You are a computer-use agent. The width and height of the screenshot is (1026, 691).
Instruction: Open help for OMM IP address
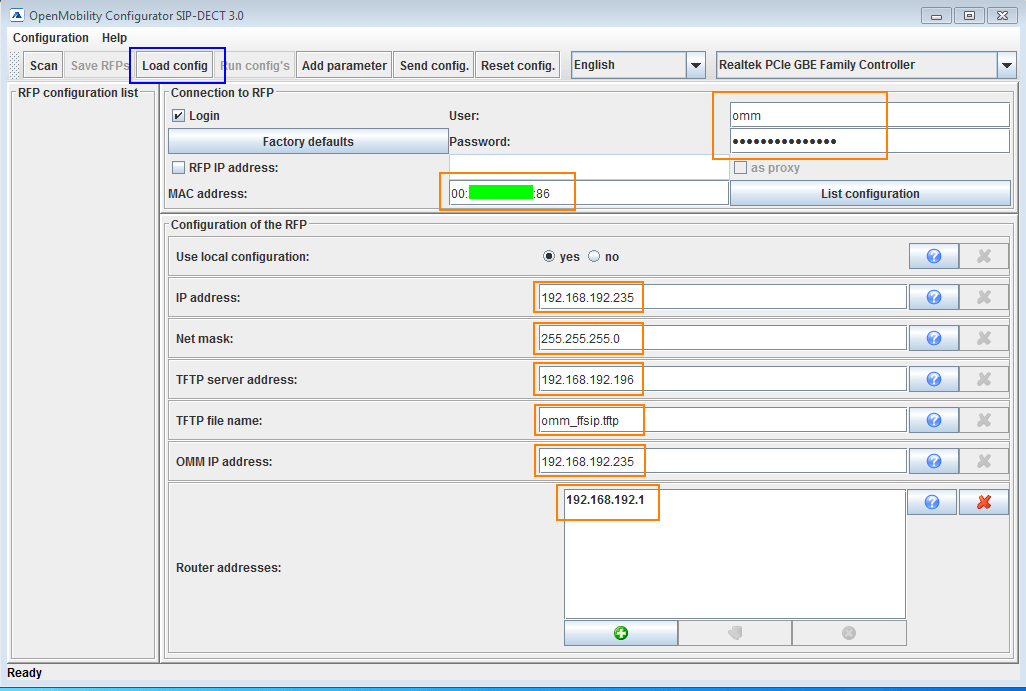point(933,461)
